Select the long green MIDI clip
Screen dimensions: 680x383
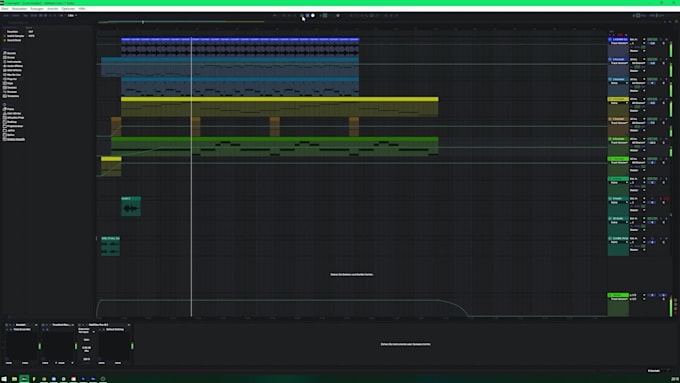275,146
